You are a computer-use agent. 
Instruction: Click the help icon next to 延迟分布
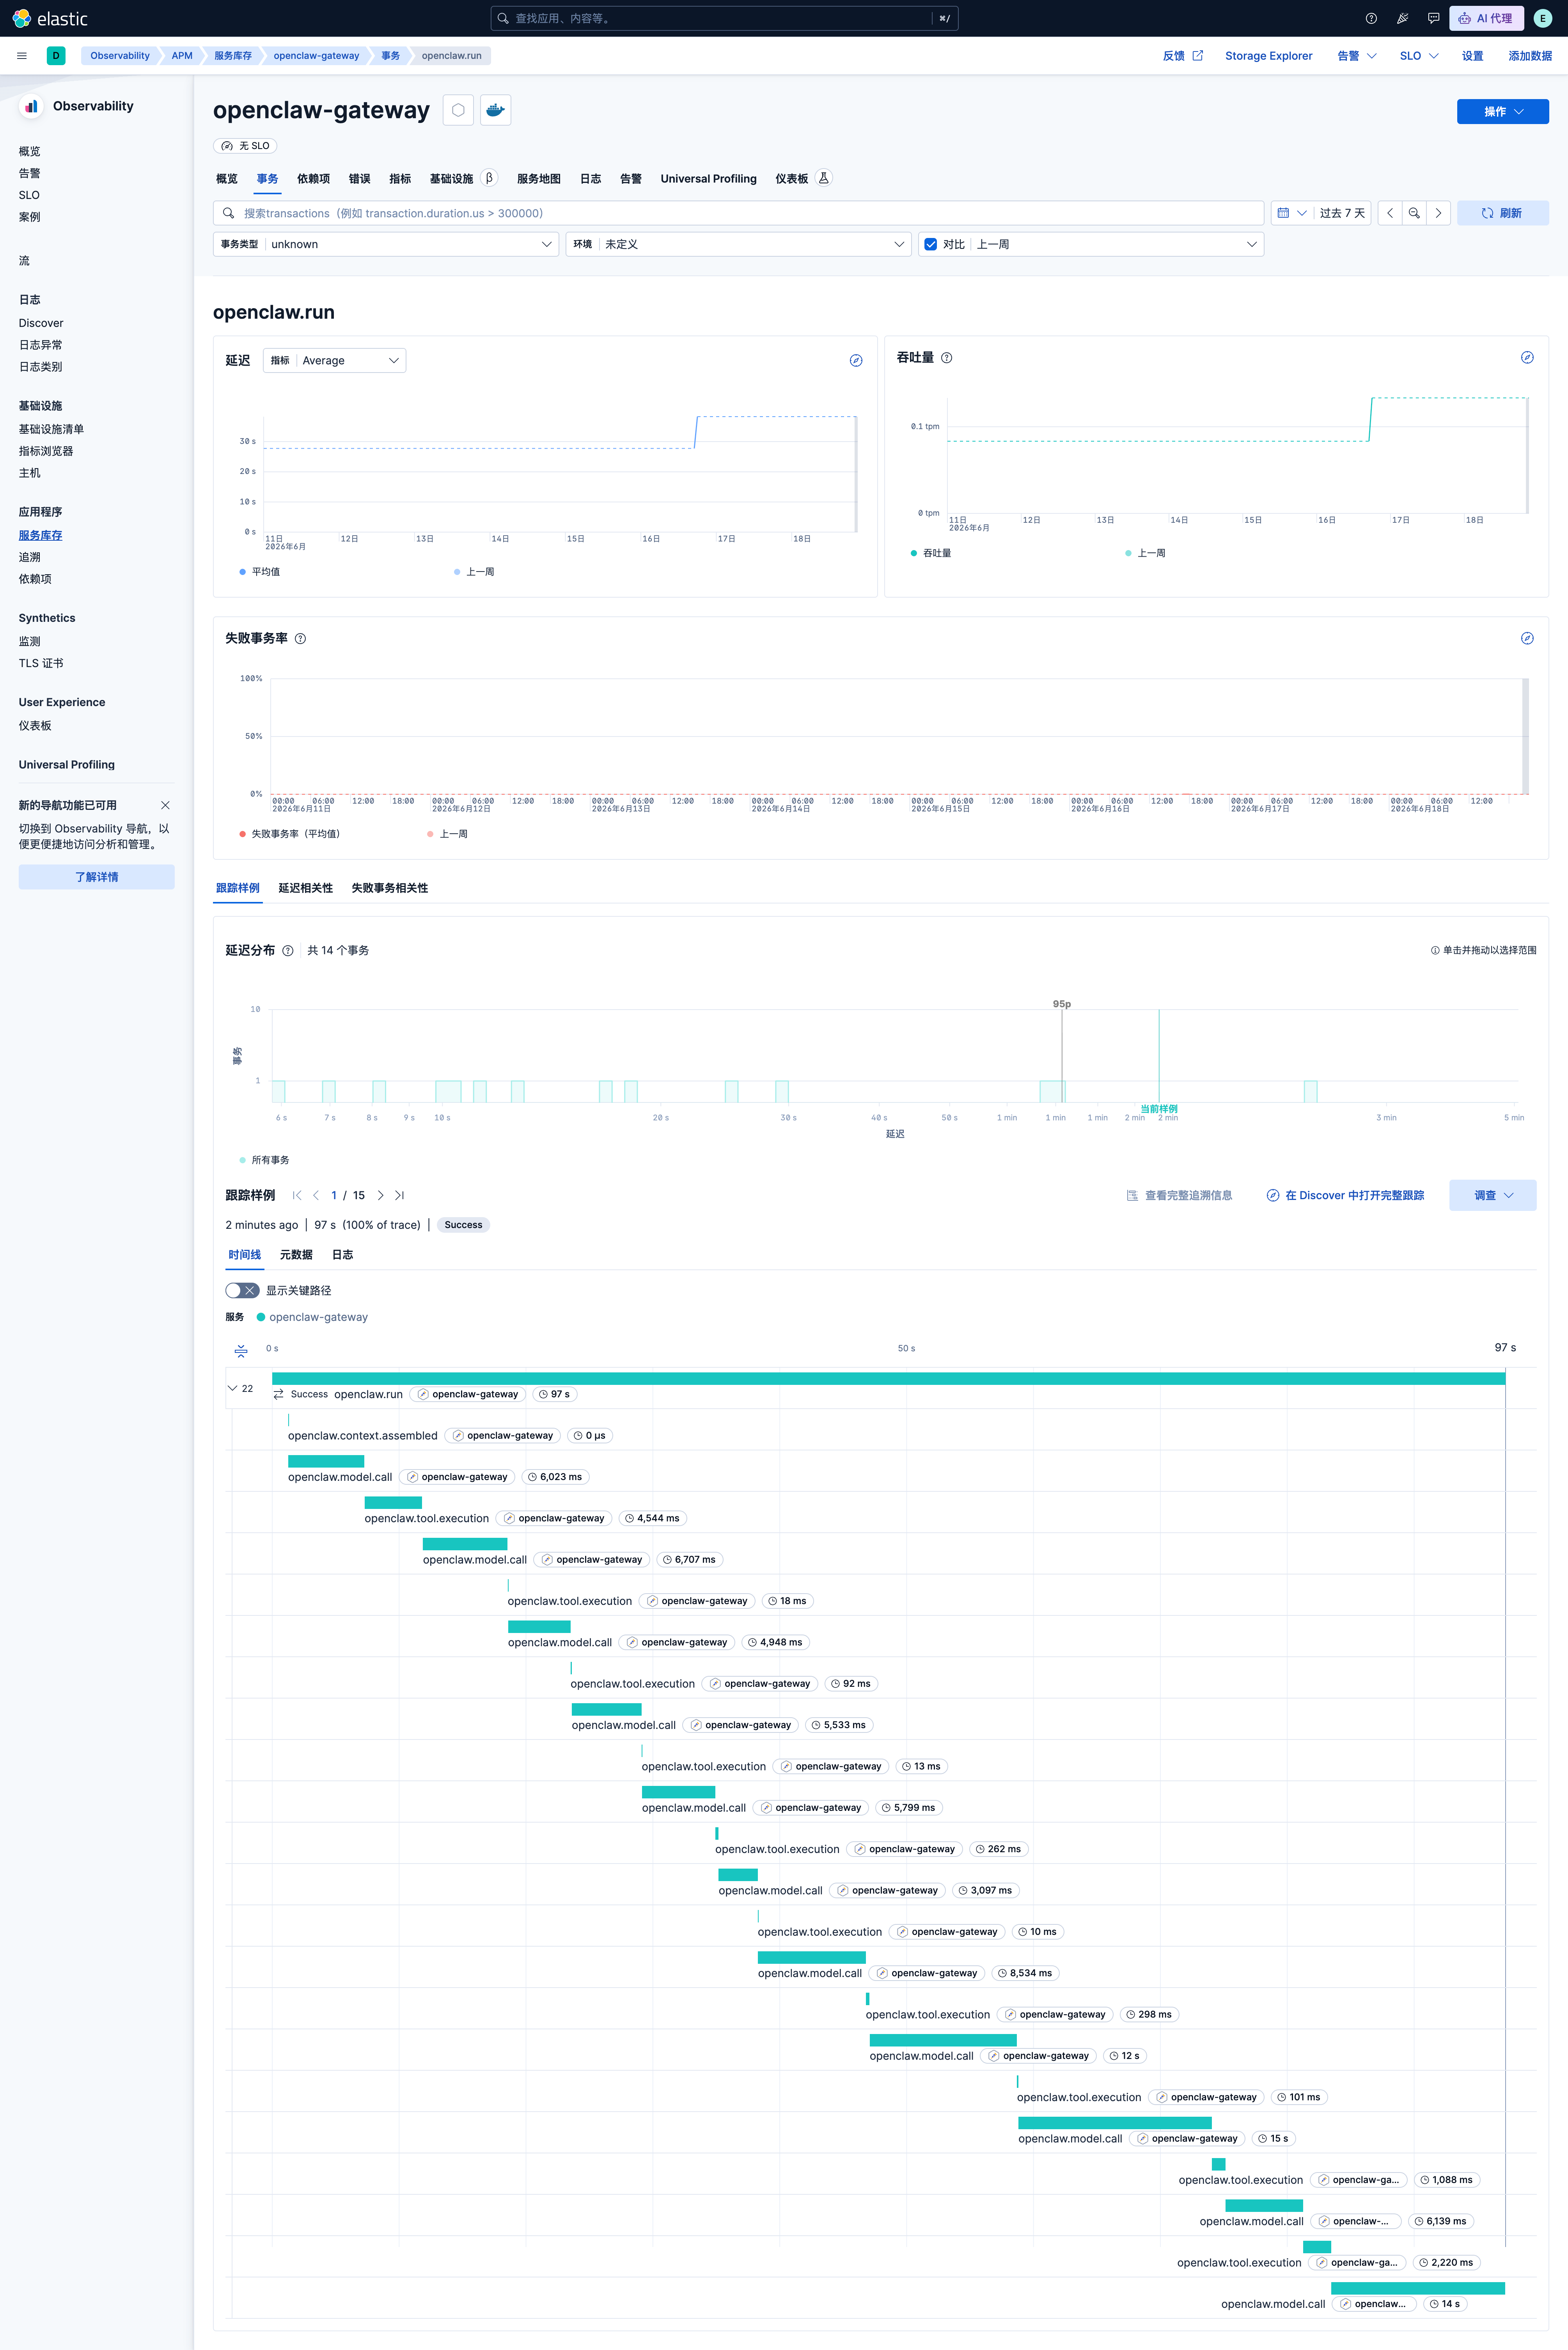(288, 951)
